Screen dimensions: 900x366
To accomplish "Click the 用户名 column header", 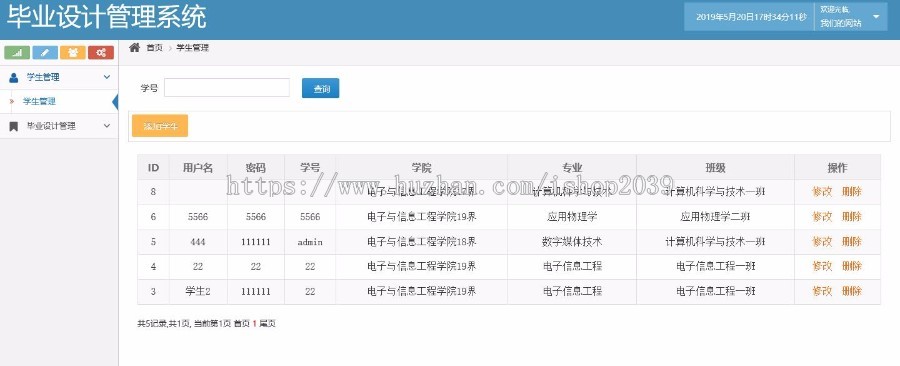I will (198, 168).
